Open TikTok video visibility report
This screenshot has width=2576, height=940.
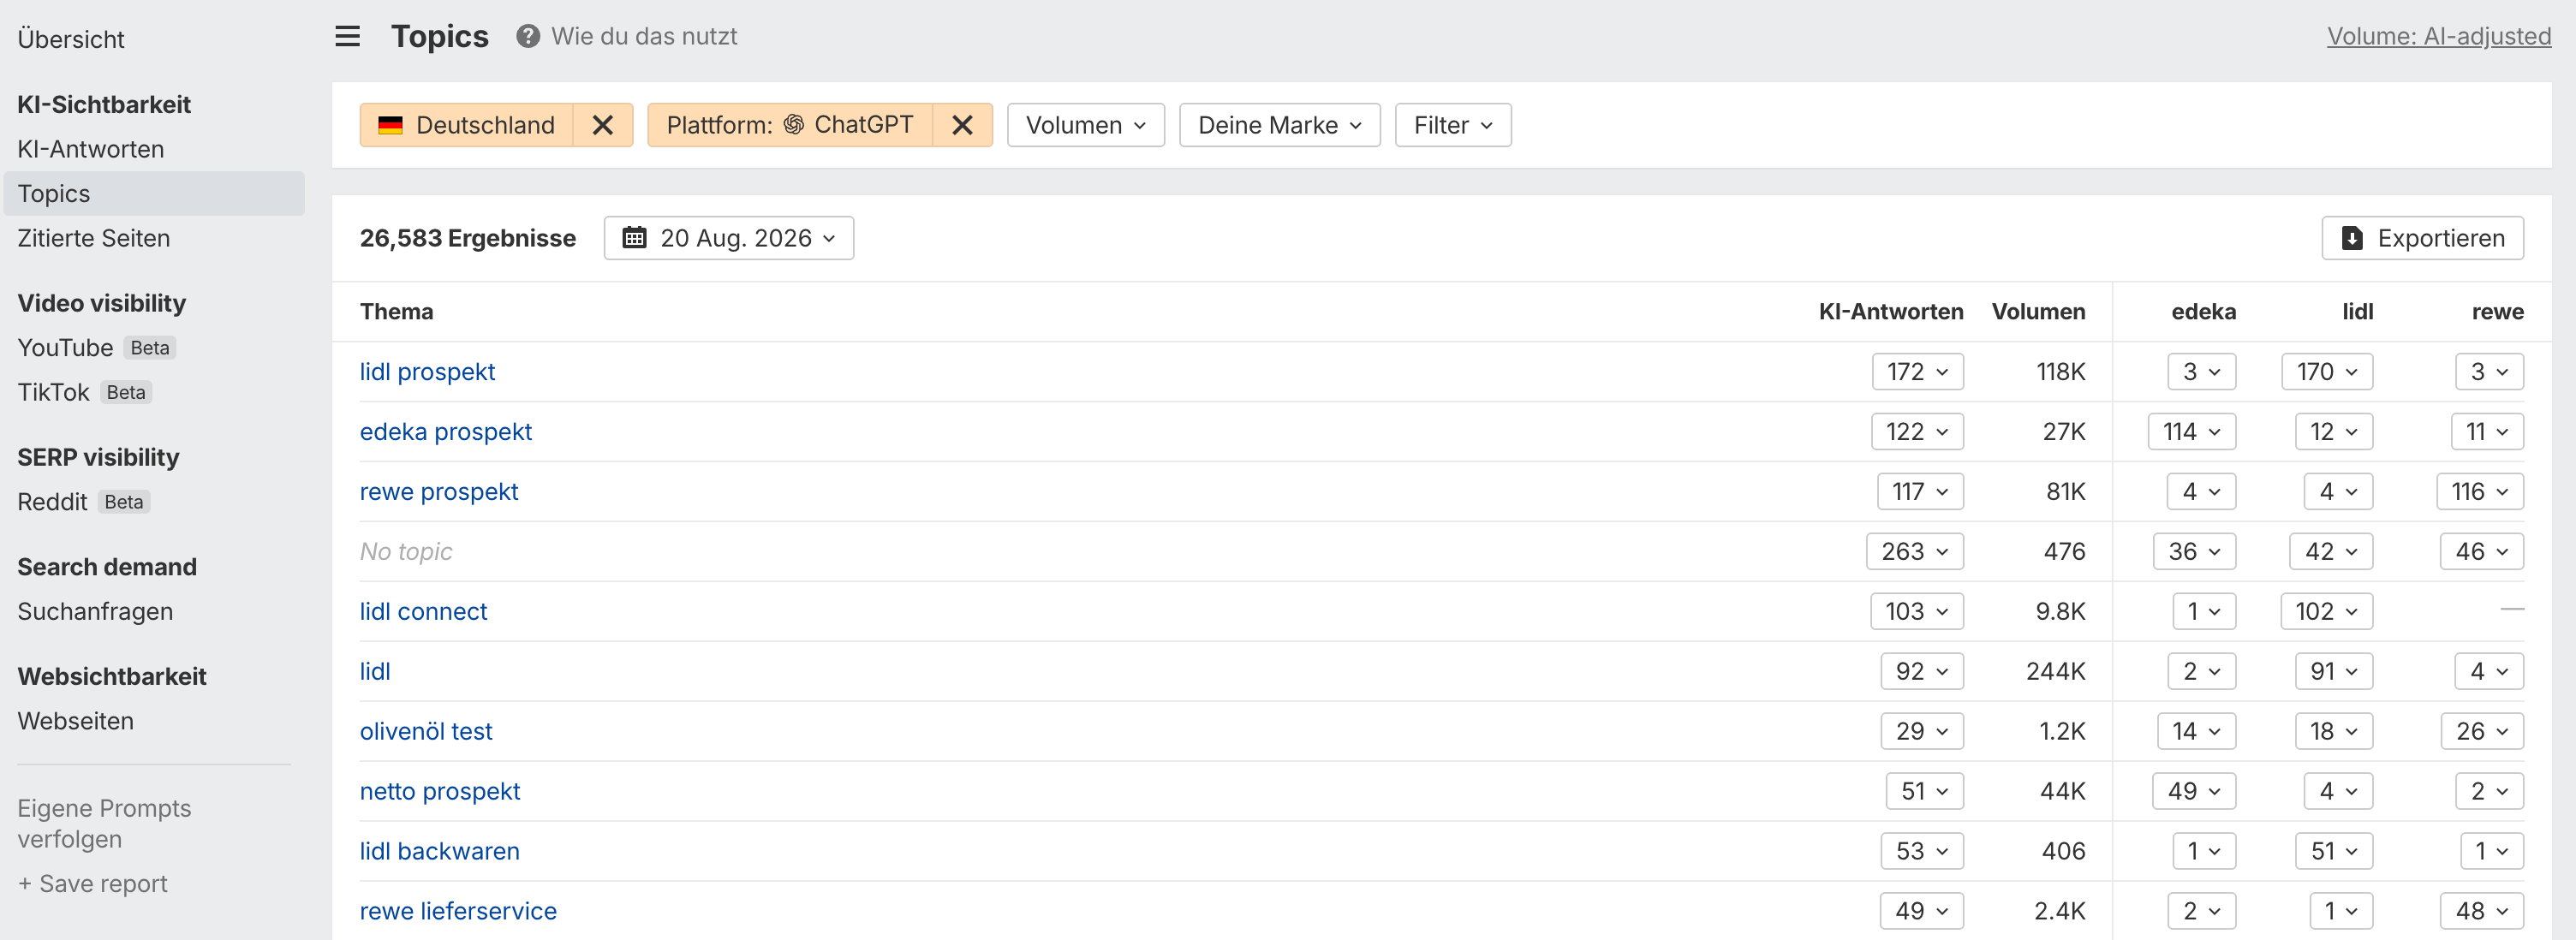point(53,393)
